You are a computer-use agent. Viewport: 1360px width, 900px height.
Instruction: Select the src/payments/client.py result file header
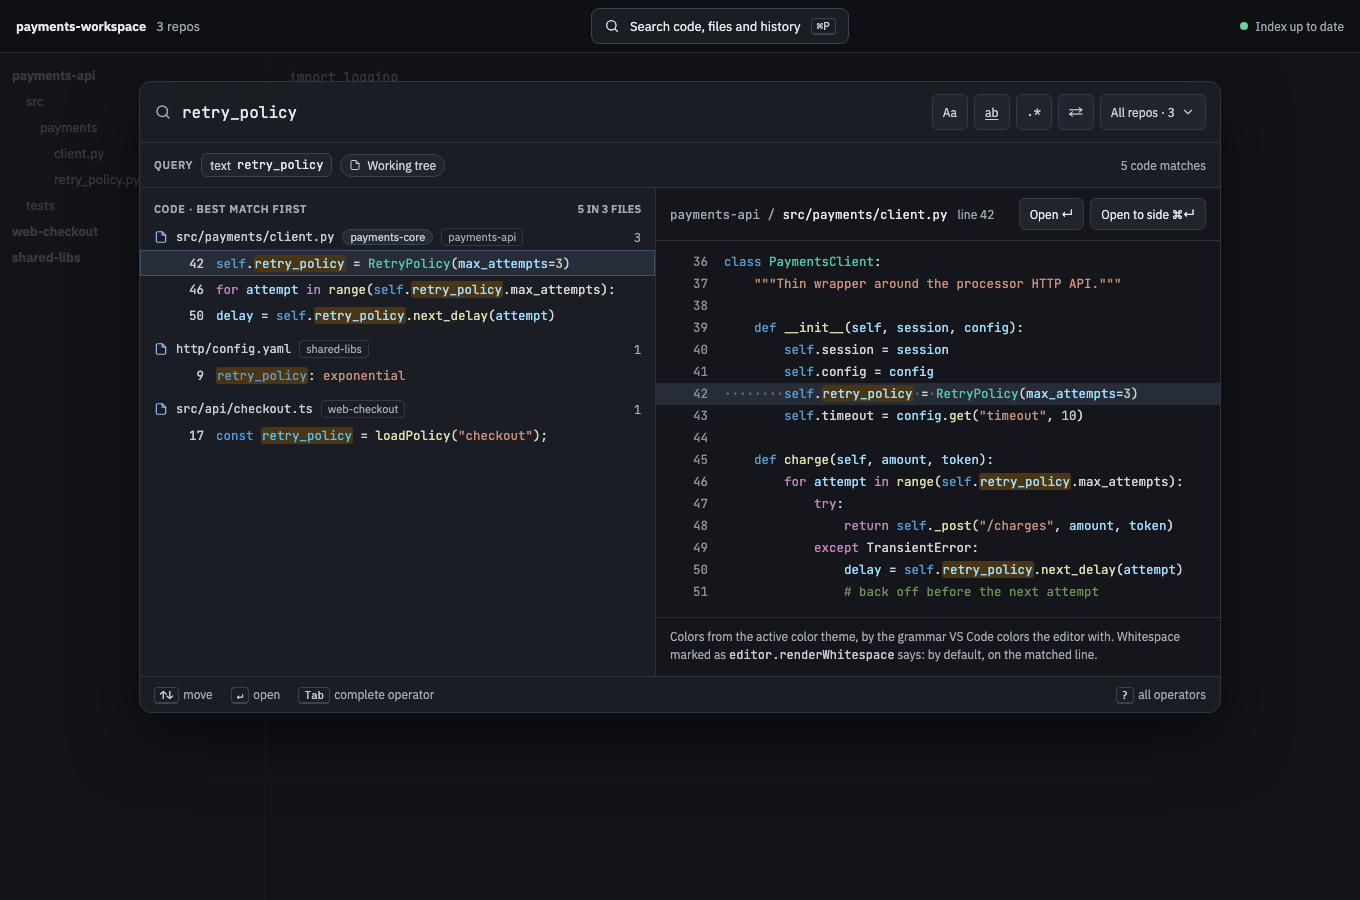(397, 237)
